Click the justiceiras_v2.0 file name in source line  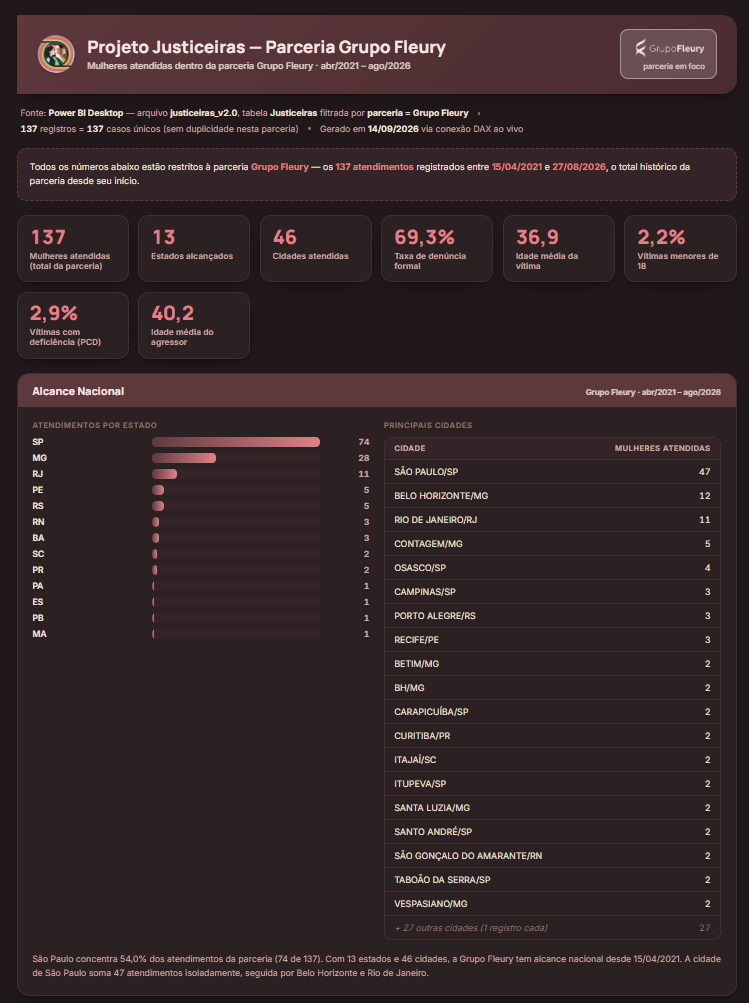click(203, 113)
